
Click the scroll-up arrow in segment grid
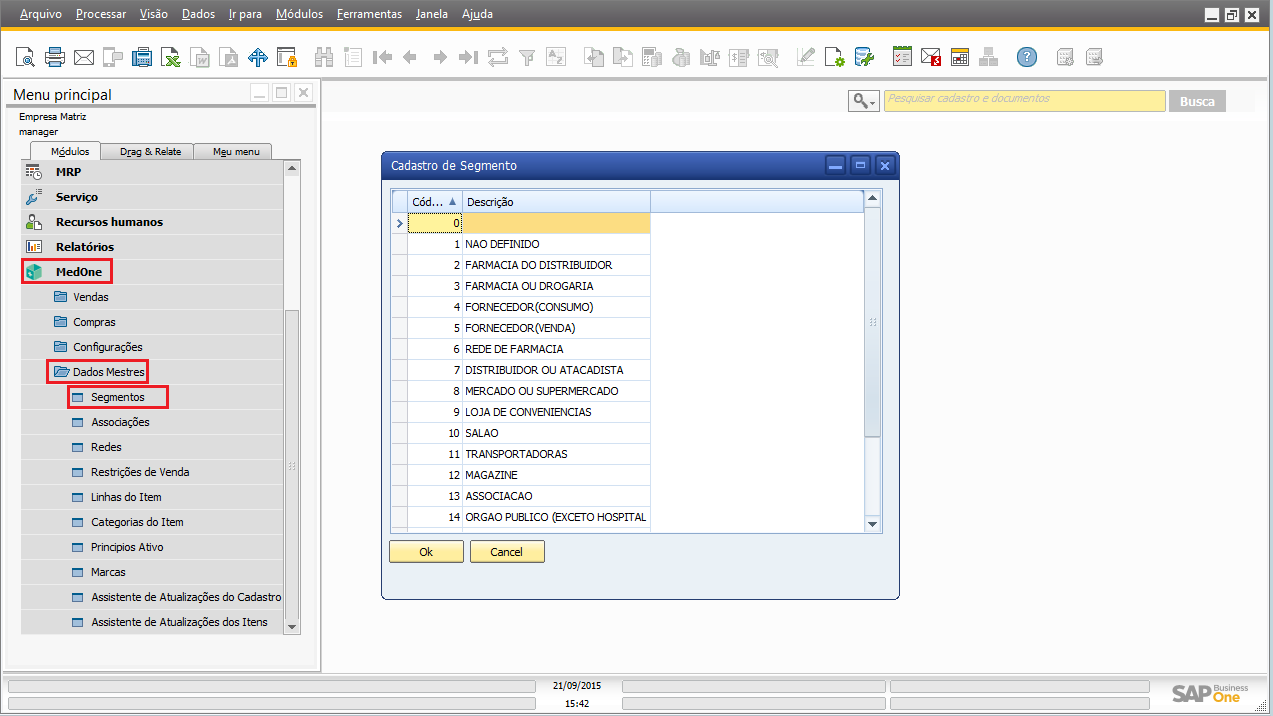click(872, 199)
